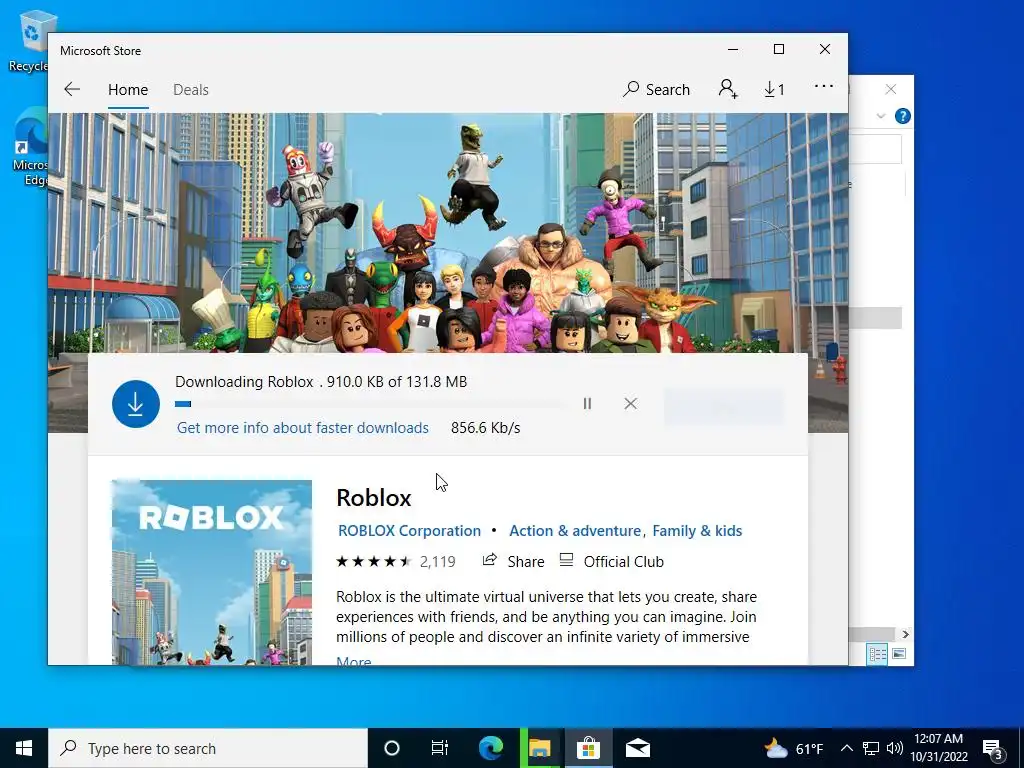
Task: Click the round blue download icon
Action: 136,404
